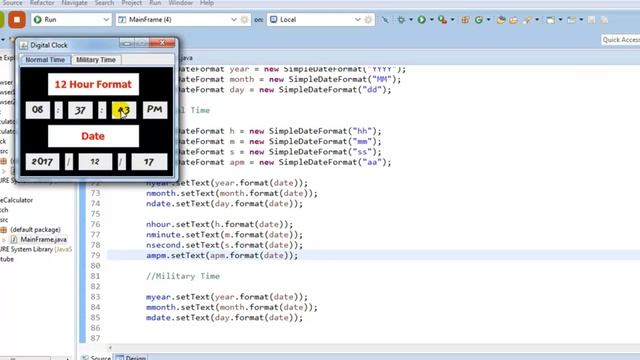Click JRE System Library tree entry
The width and height of the screenshot is (640, 360).
click(36, 249)
